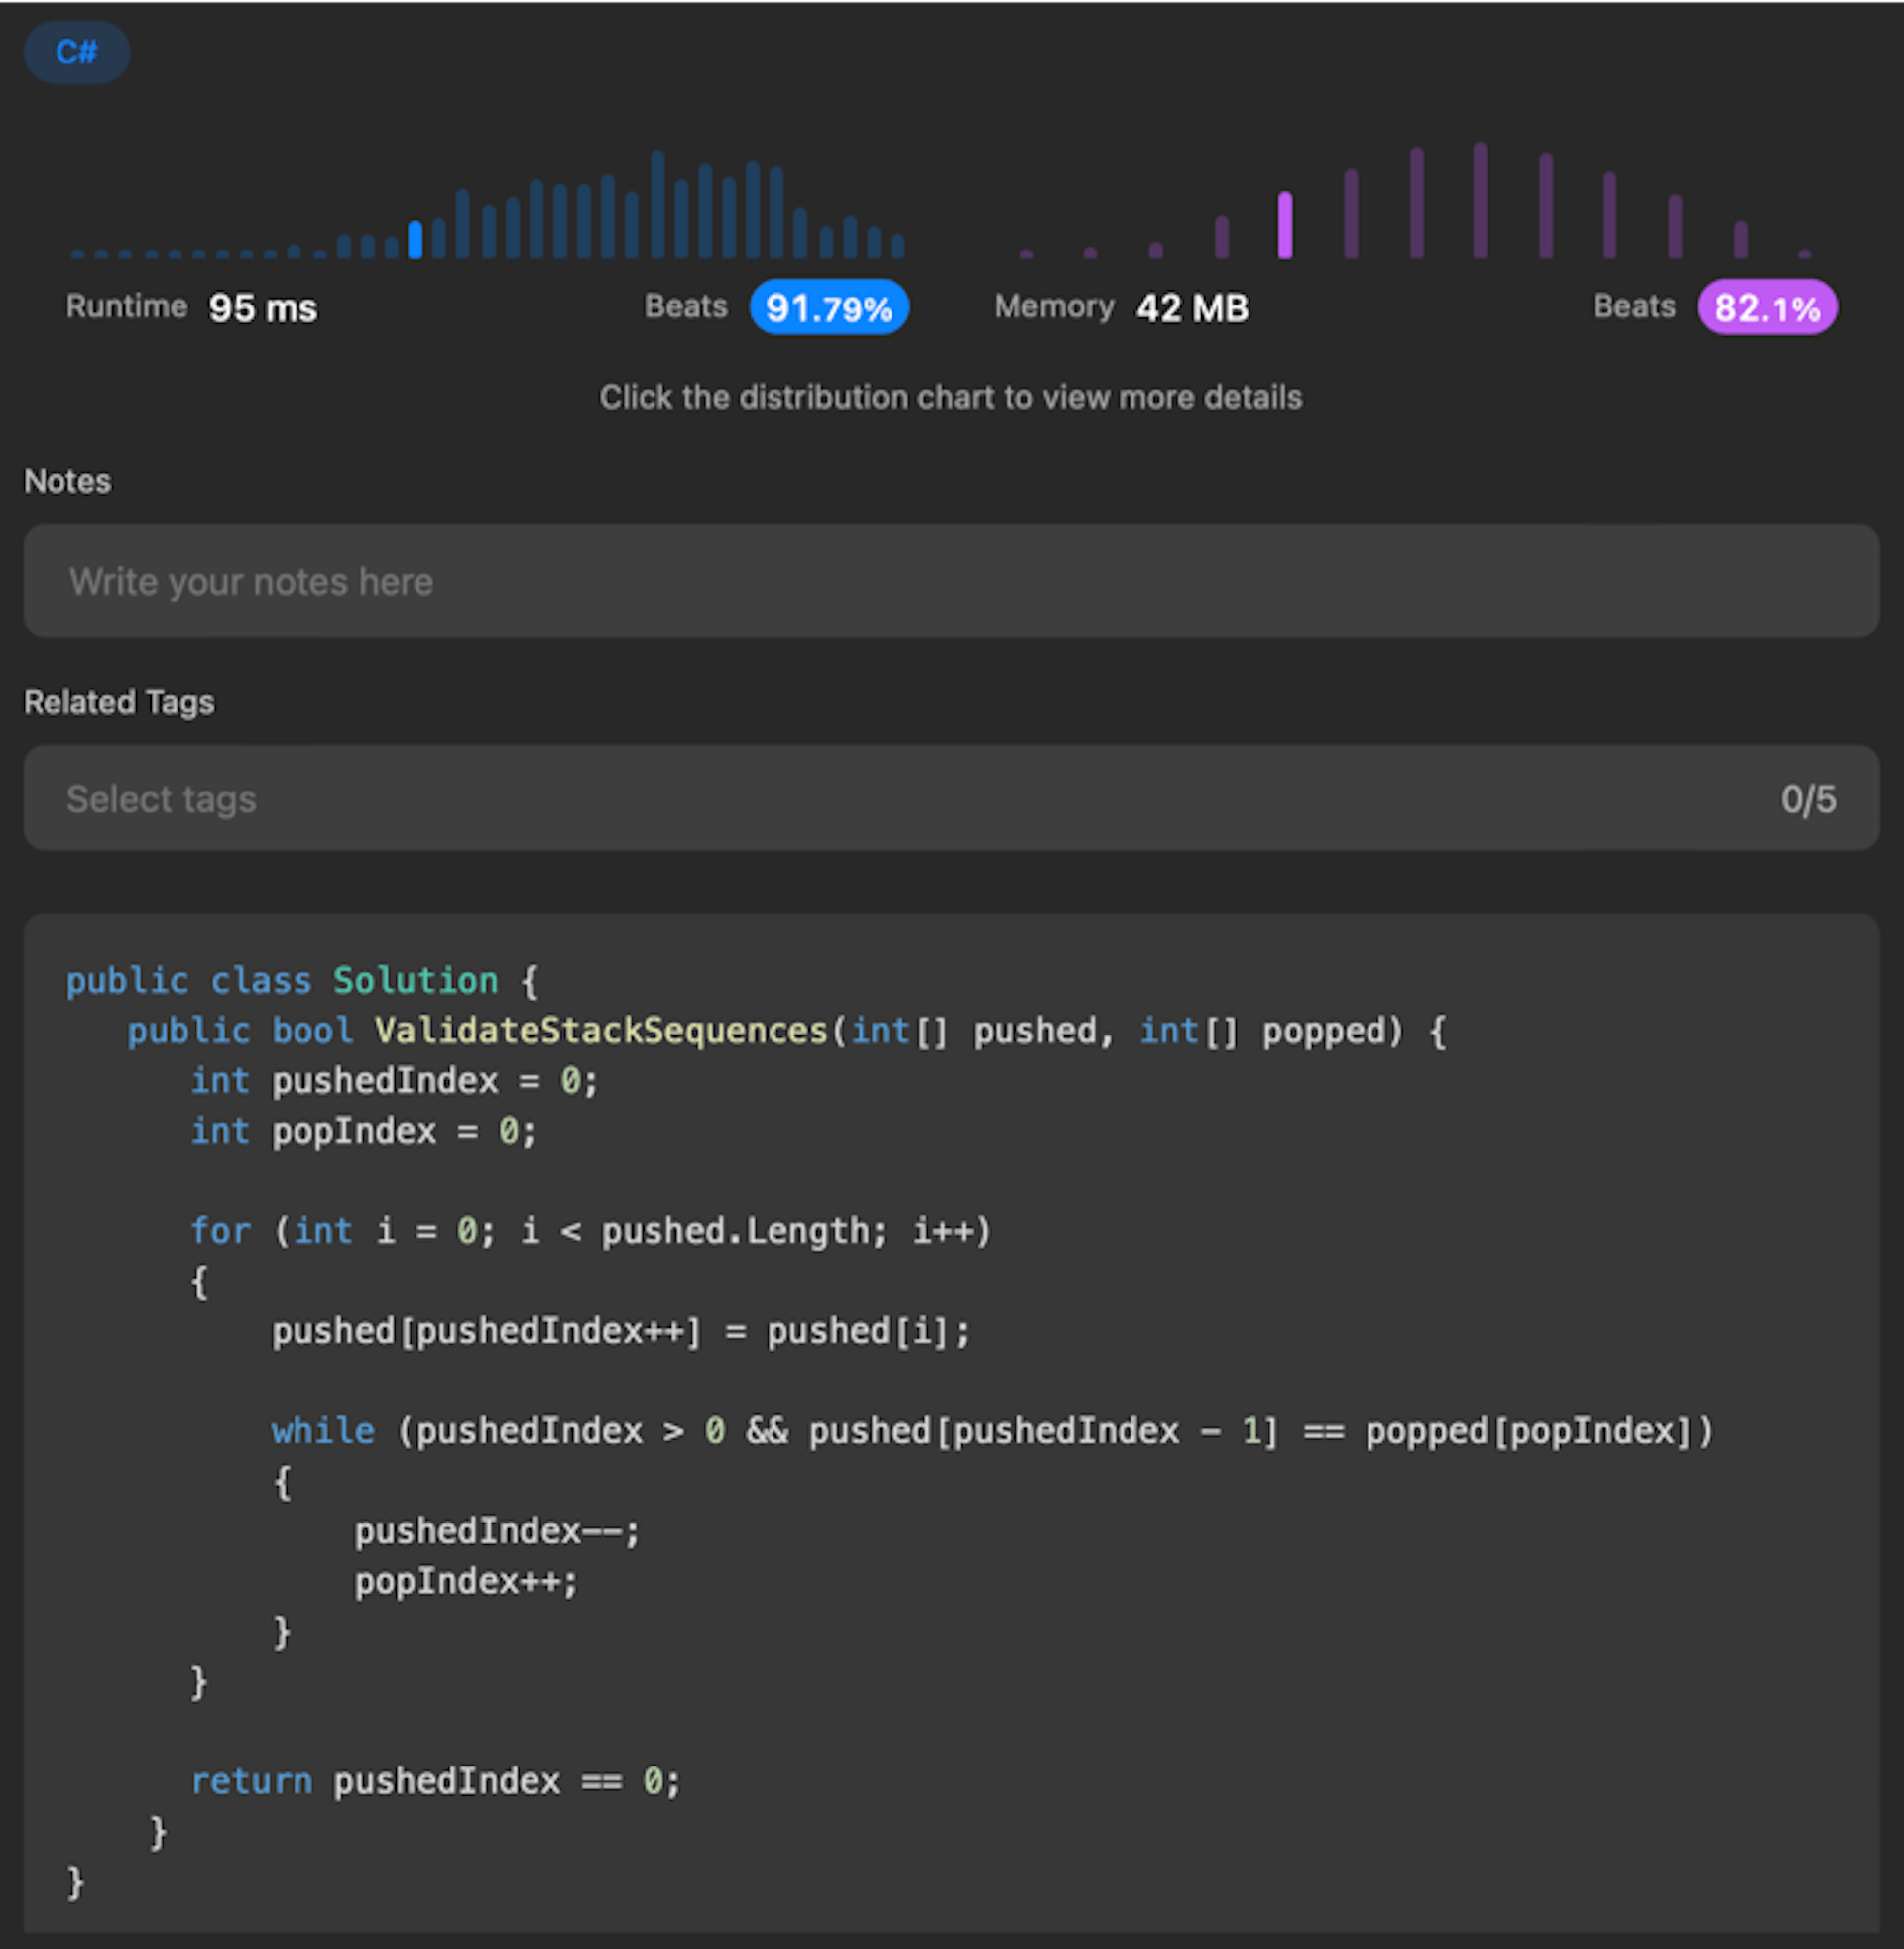Focus the 'Write your notes here' field

tap(950, 581)
